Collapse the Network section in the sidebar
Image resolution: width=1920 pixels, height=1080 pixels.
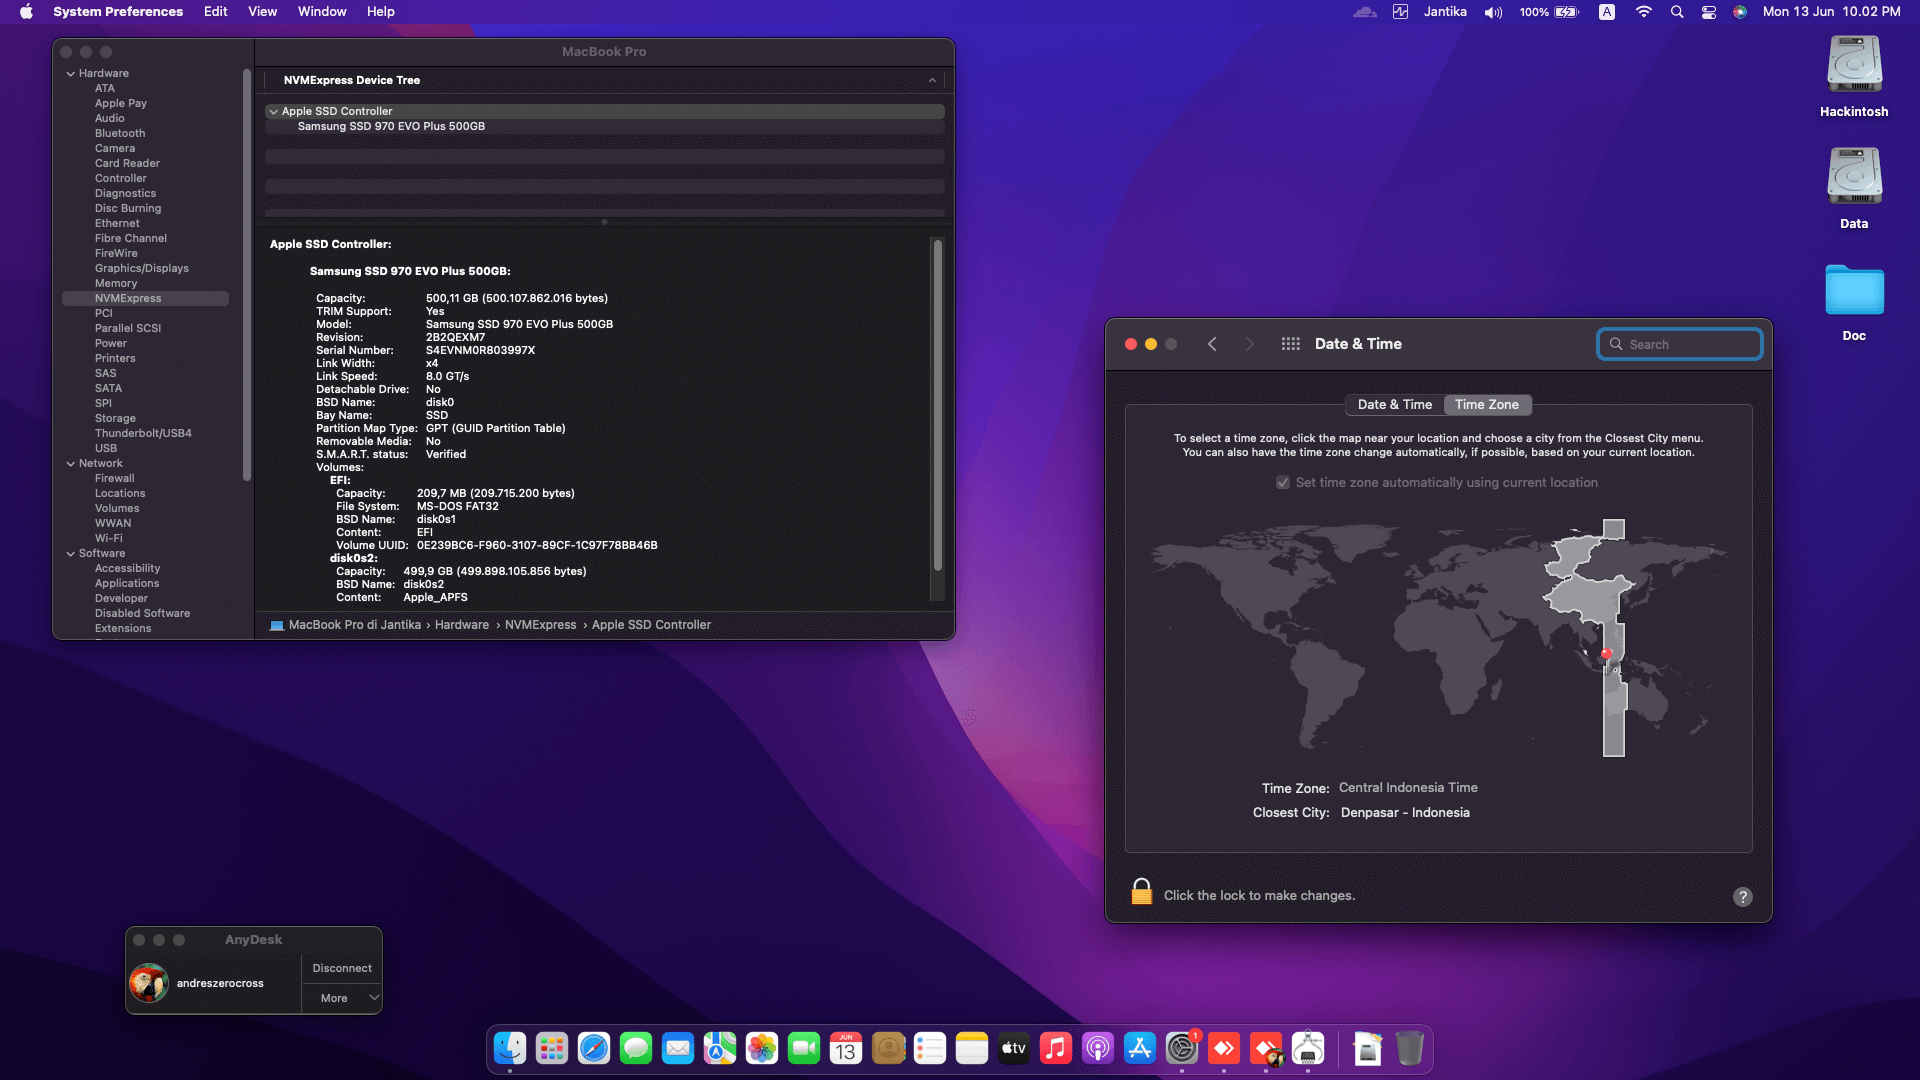pyautogui.click(x=71, y=464)
